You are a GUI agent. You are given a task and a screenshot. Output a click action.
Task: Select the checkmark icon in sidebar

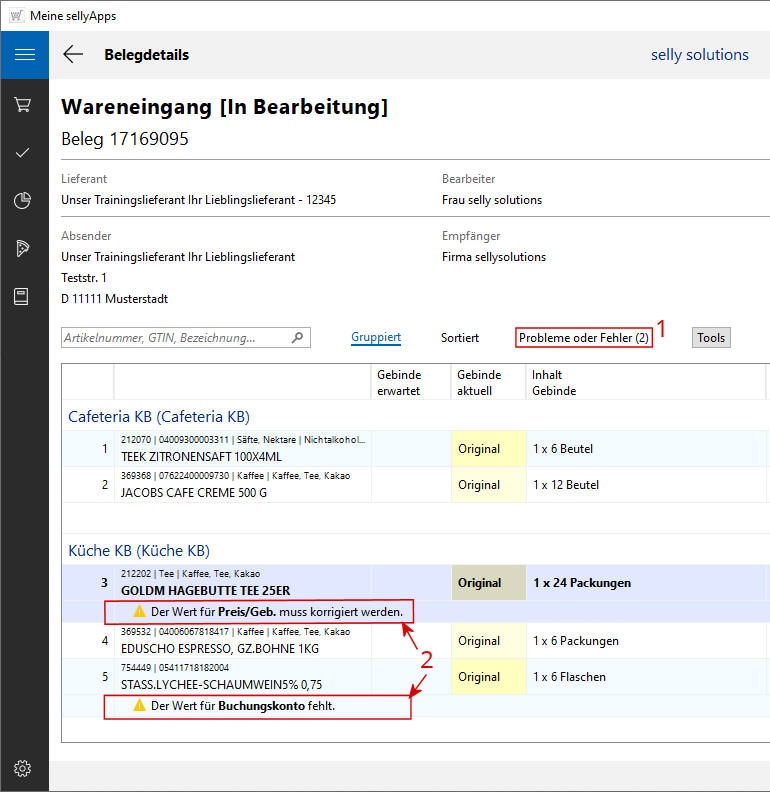pyautogui.click(x=23, y=153)
